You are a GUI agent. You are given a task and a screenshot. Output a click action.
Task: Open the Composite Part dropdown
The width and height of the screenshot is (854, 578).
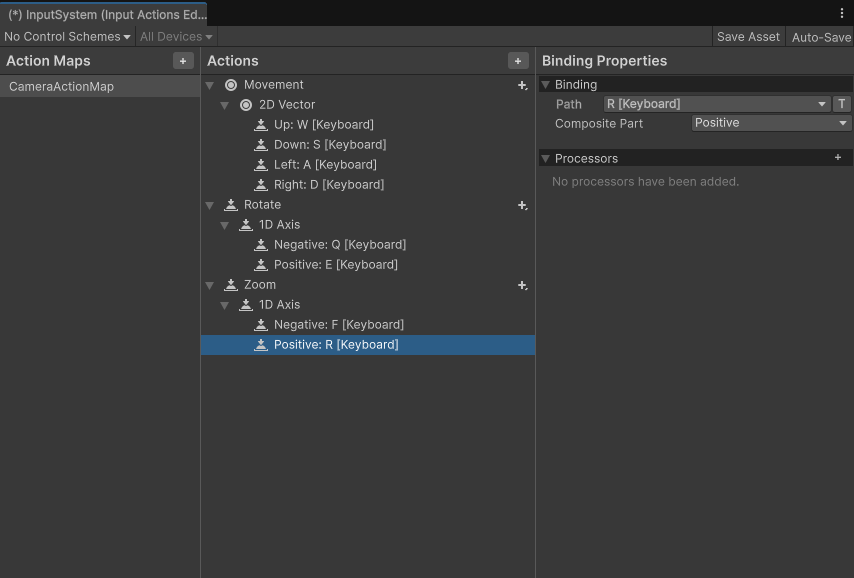click(771, 123)
